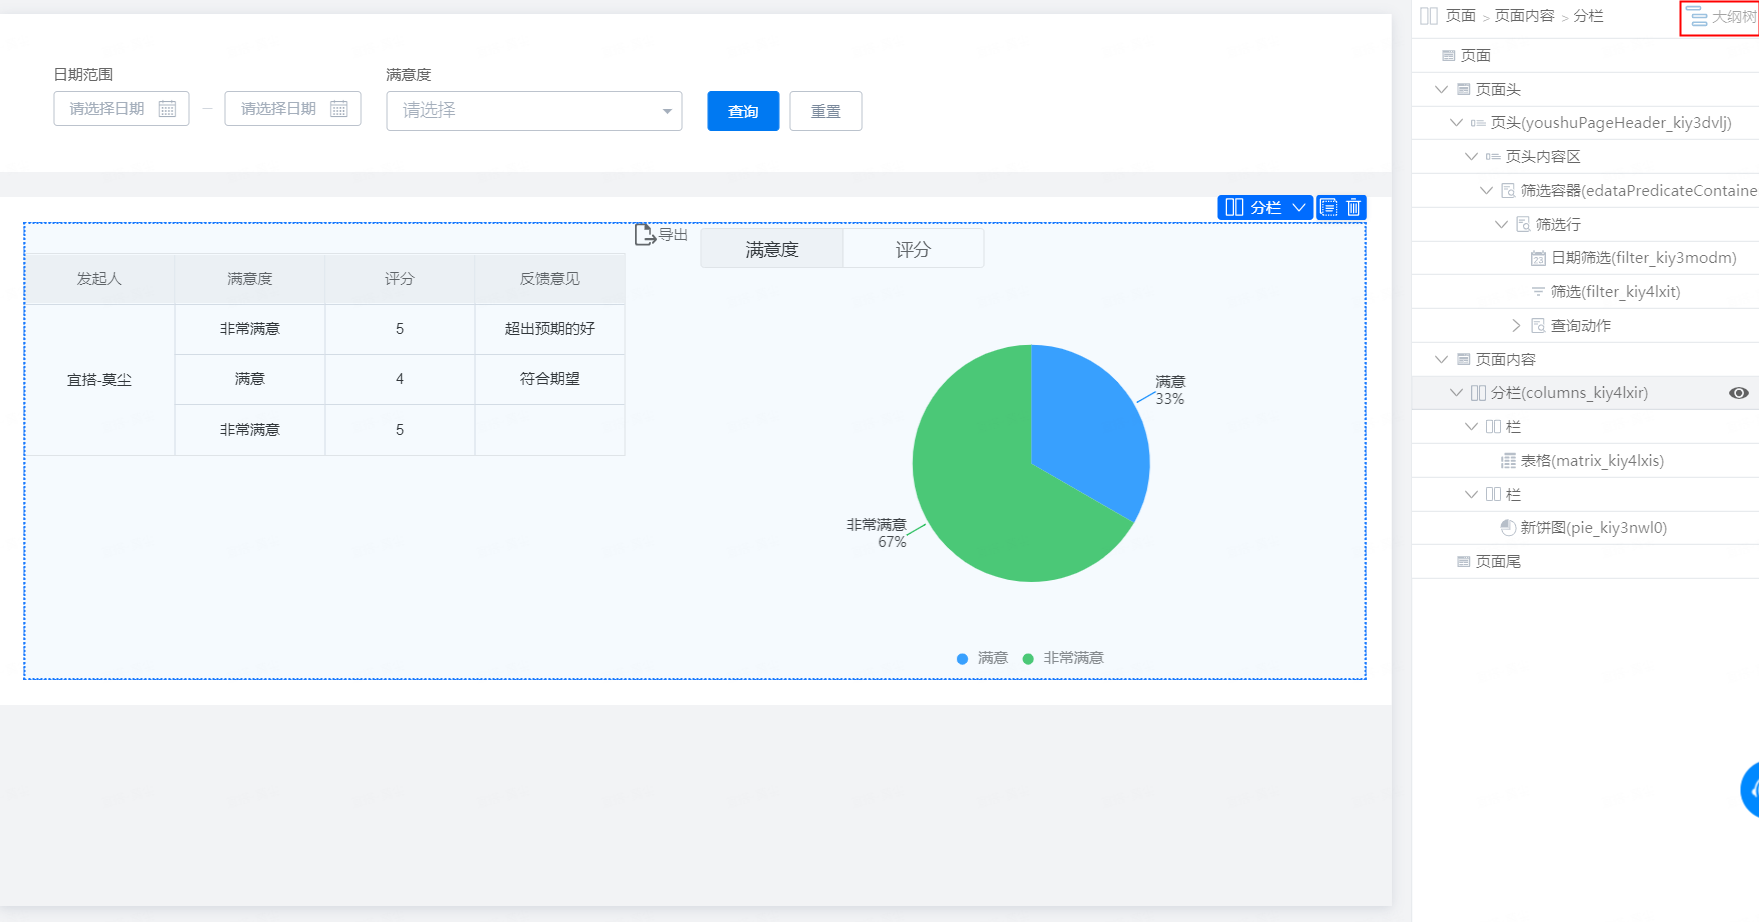Toggle the 满意 legend item on the chart
1759x922 pixels.
(982, 658)
